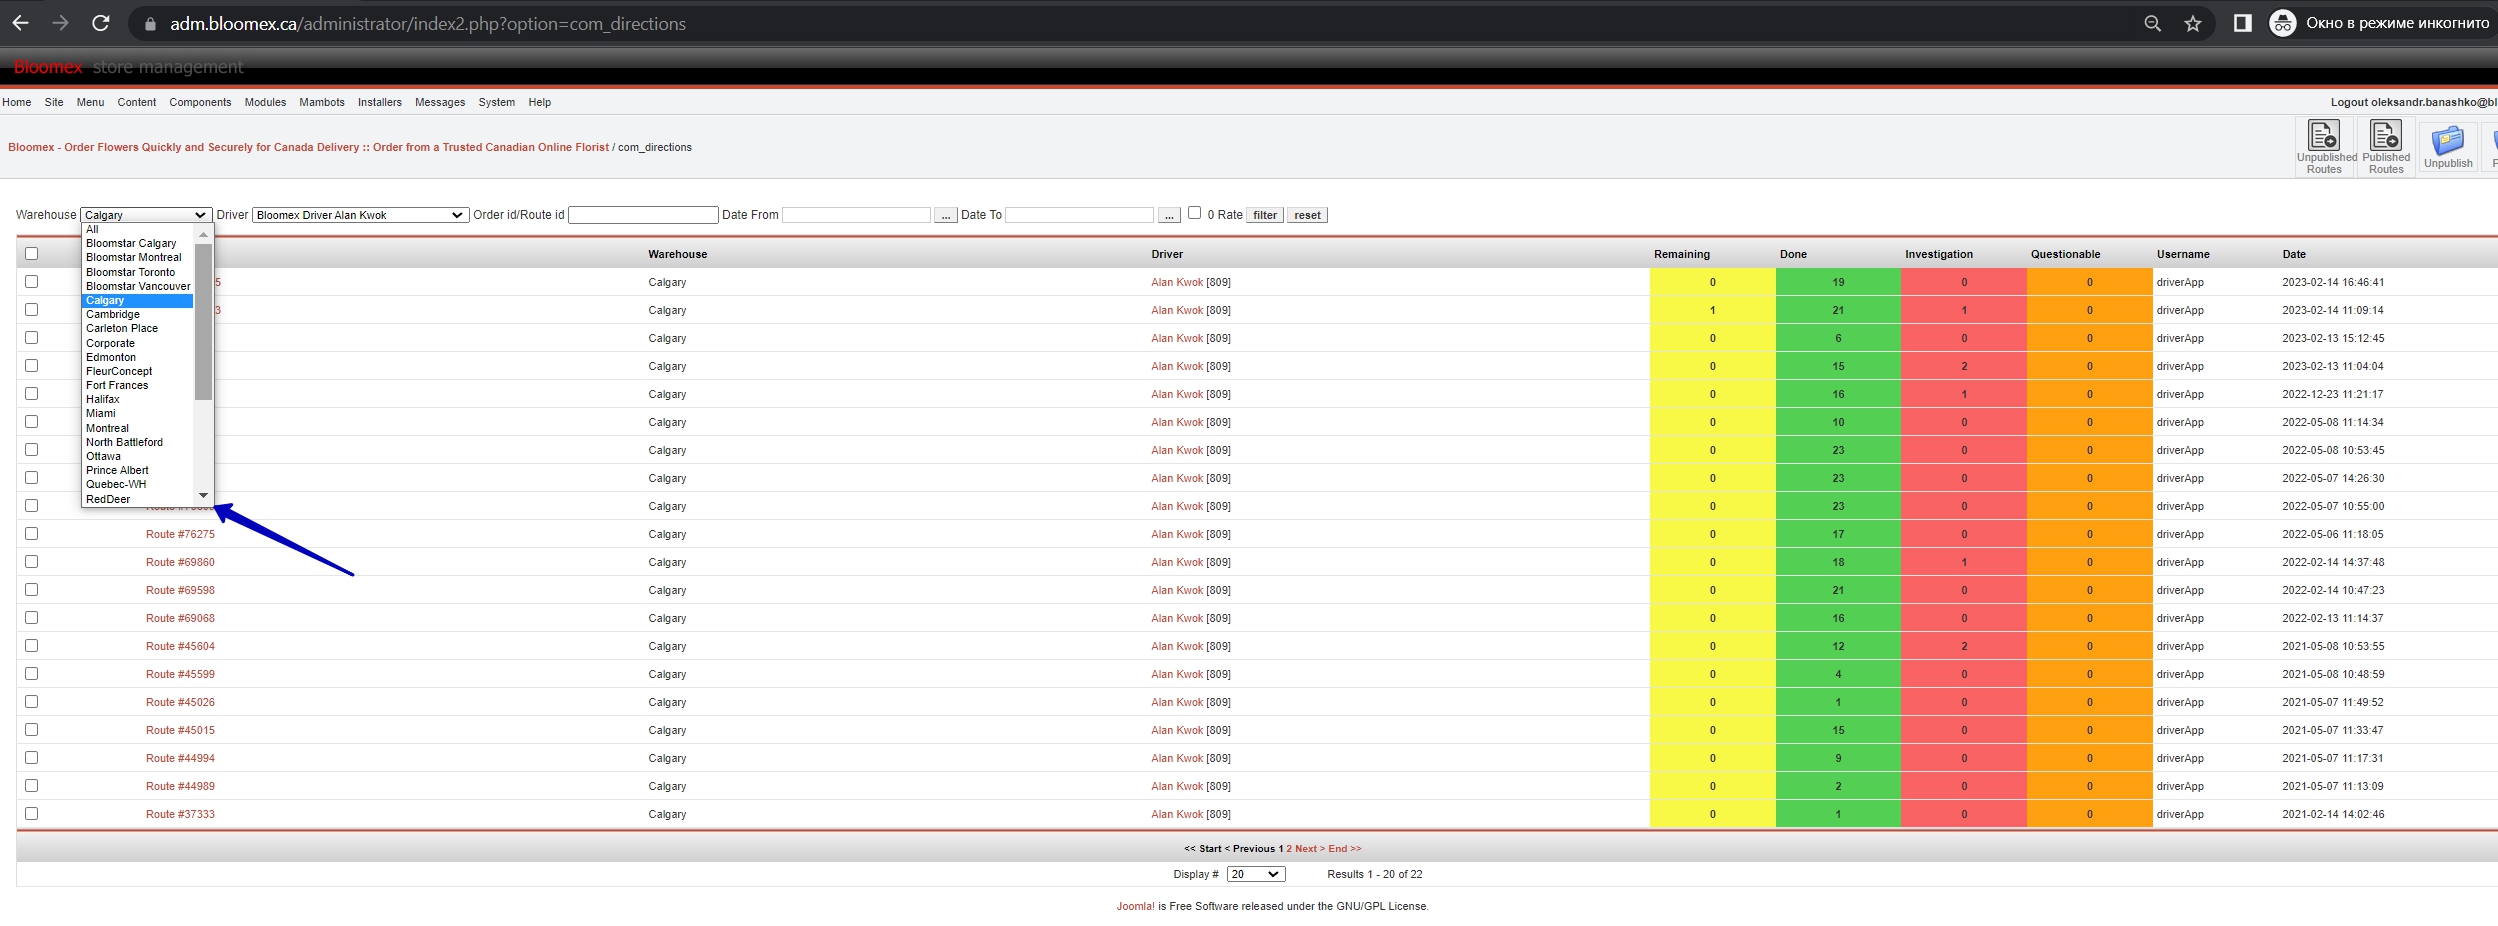Click Done value 19 in first row
2498x926 pixels.
pyautogui.click(x=1838, y=282)
